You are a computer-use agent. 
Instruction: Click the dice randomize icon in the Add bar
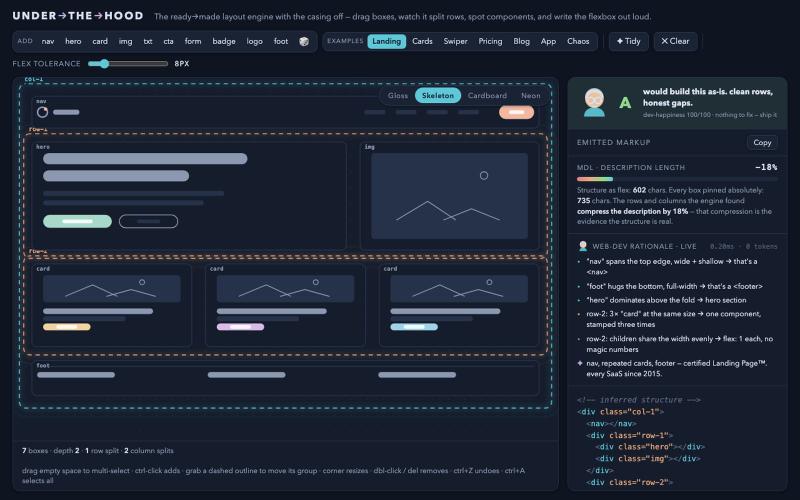tap(304, 41)
